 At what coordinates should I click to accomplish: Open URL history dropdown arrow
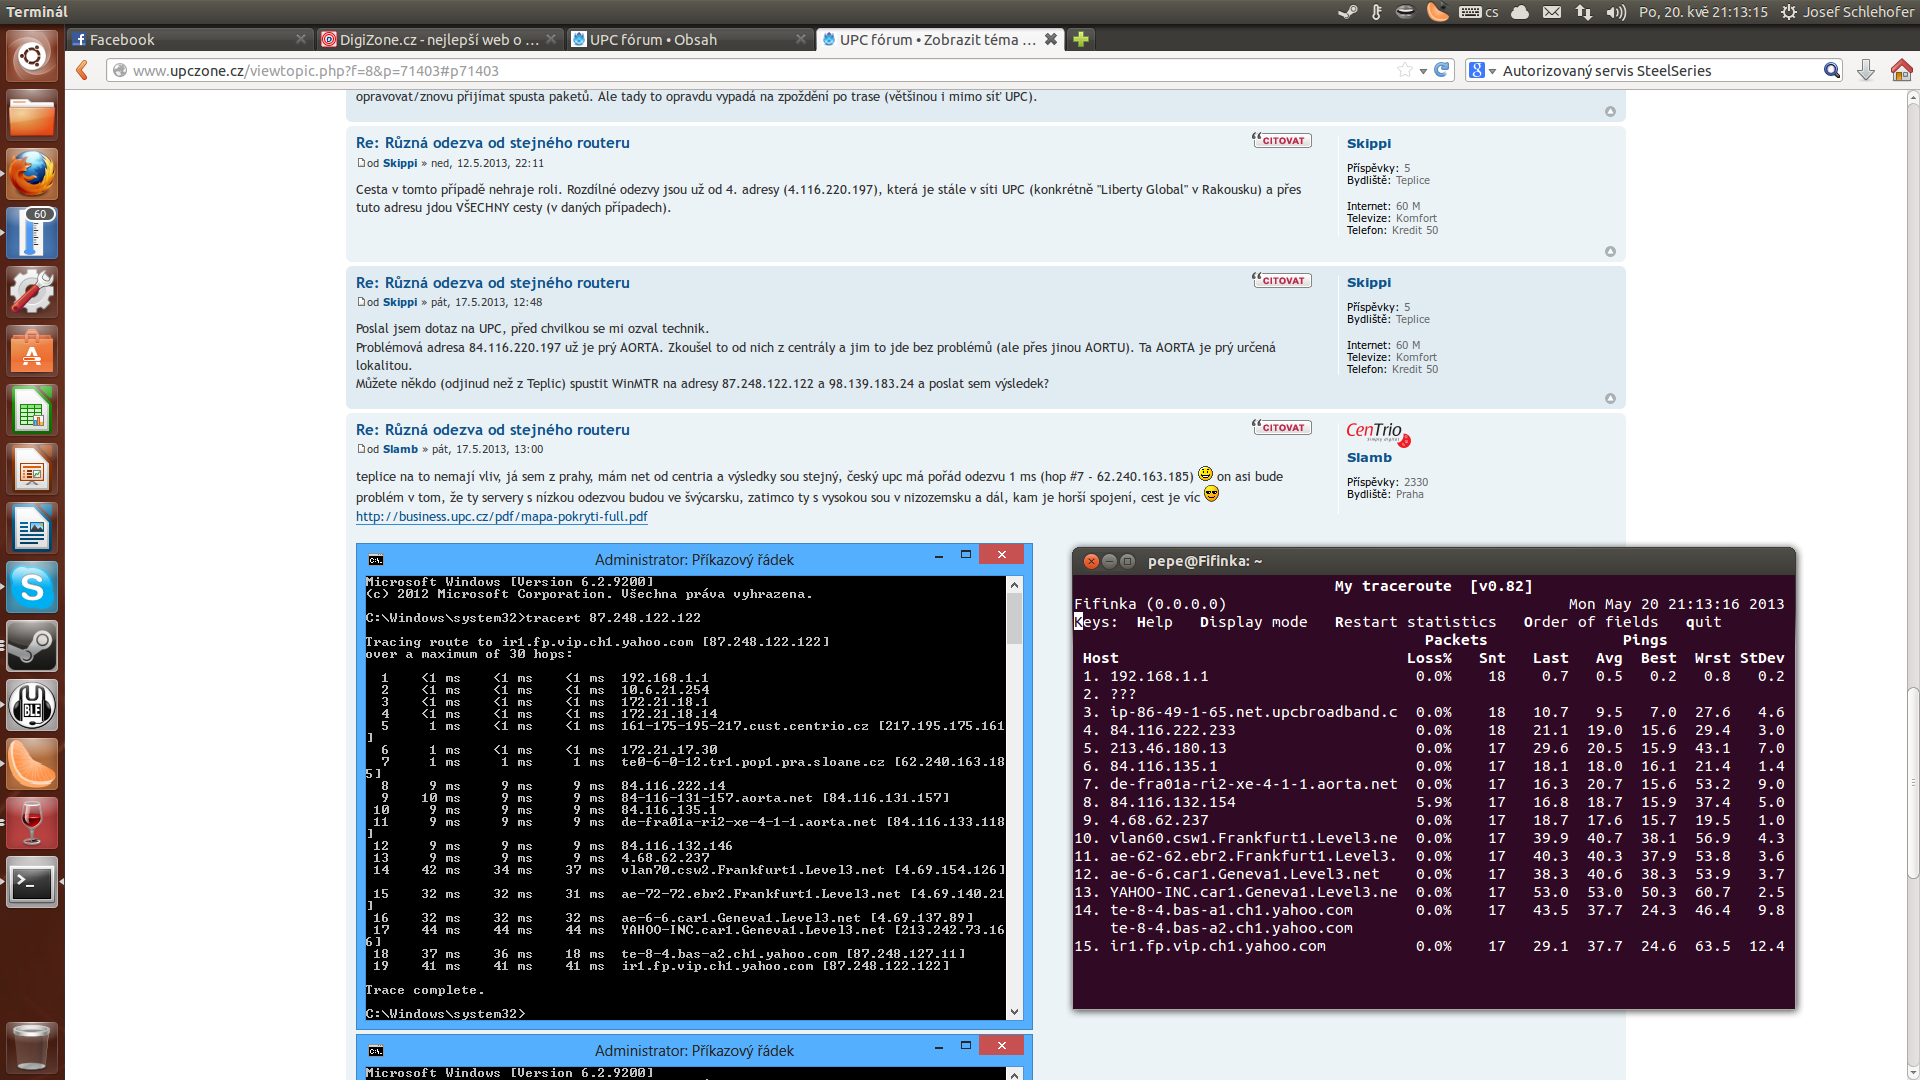pyautogui.click(x=1423, y=71)
